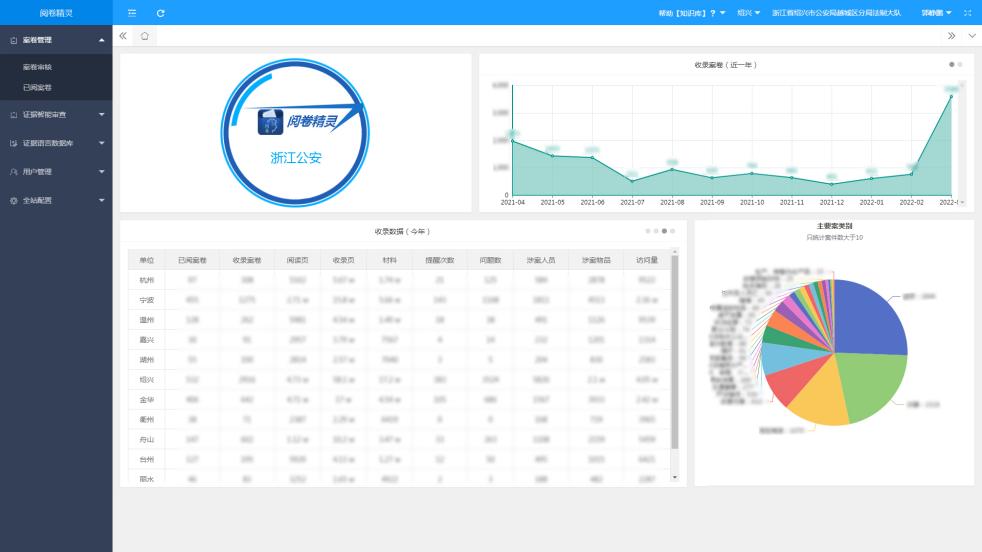Click the 证据智能审查 sidebar icon
982x552 pixels.
coord(14,115)
